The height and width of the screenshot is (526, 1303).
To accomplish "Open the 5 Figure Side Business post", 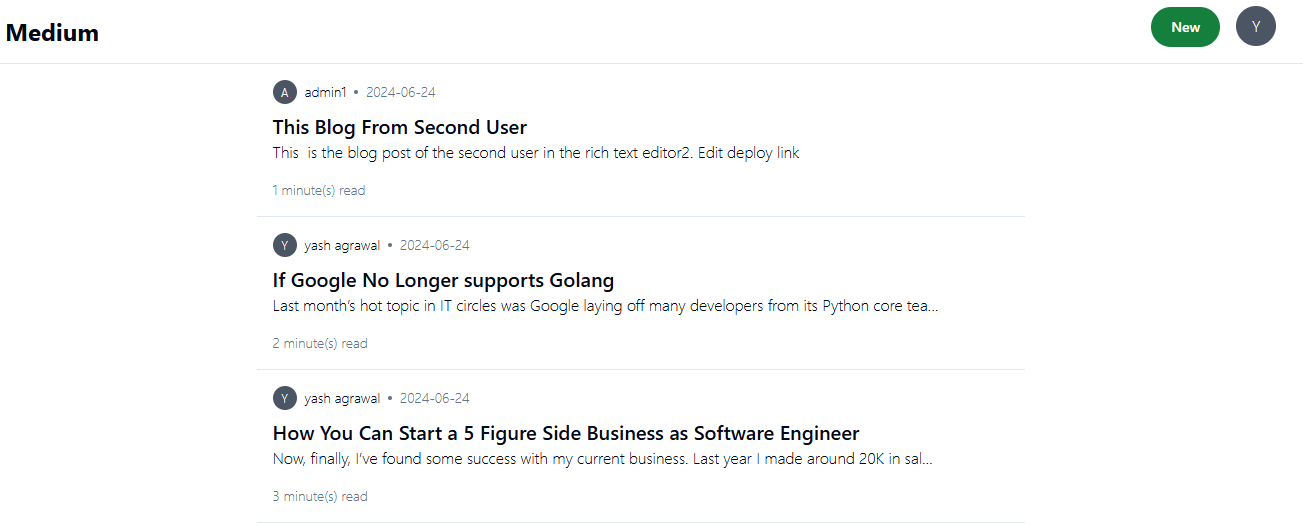I will tap(565, 433).
